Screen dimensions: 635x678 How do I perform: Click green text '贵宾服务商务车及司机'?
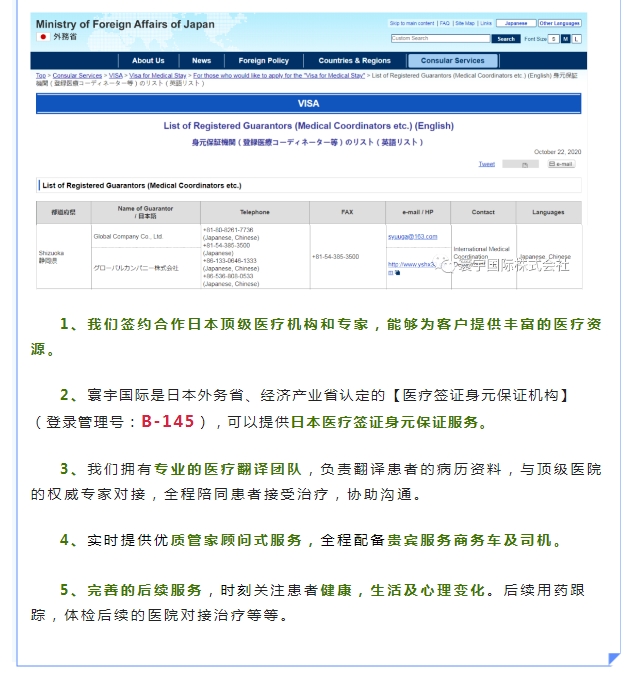[x=469, y=540]
